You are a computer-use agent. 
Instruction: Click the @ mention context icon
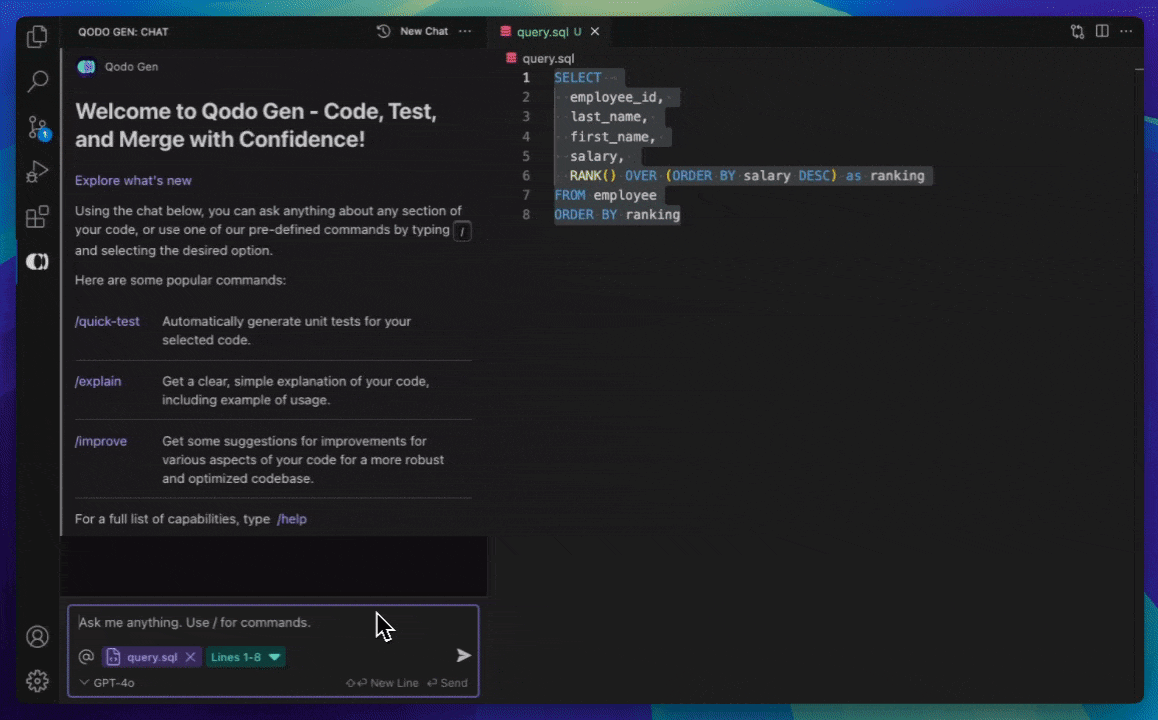pos(86,656)
